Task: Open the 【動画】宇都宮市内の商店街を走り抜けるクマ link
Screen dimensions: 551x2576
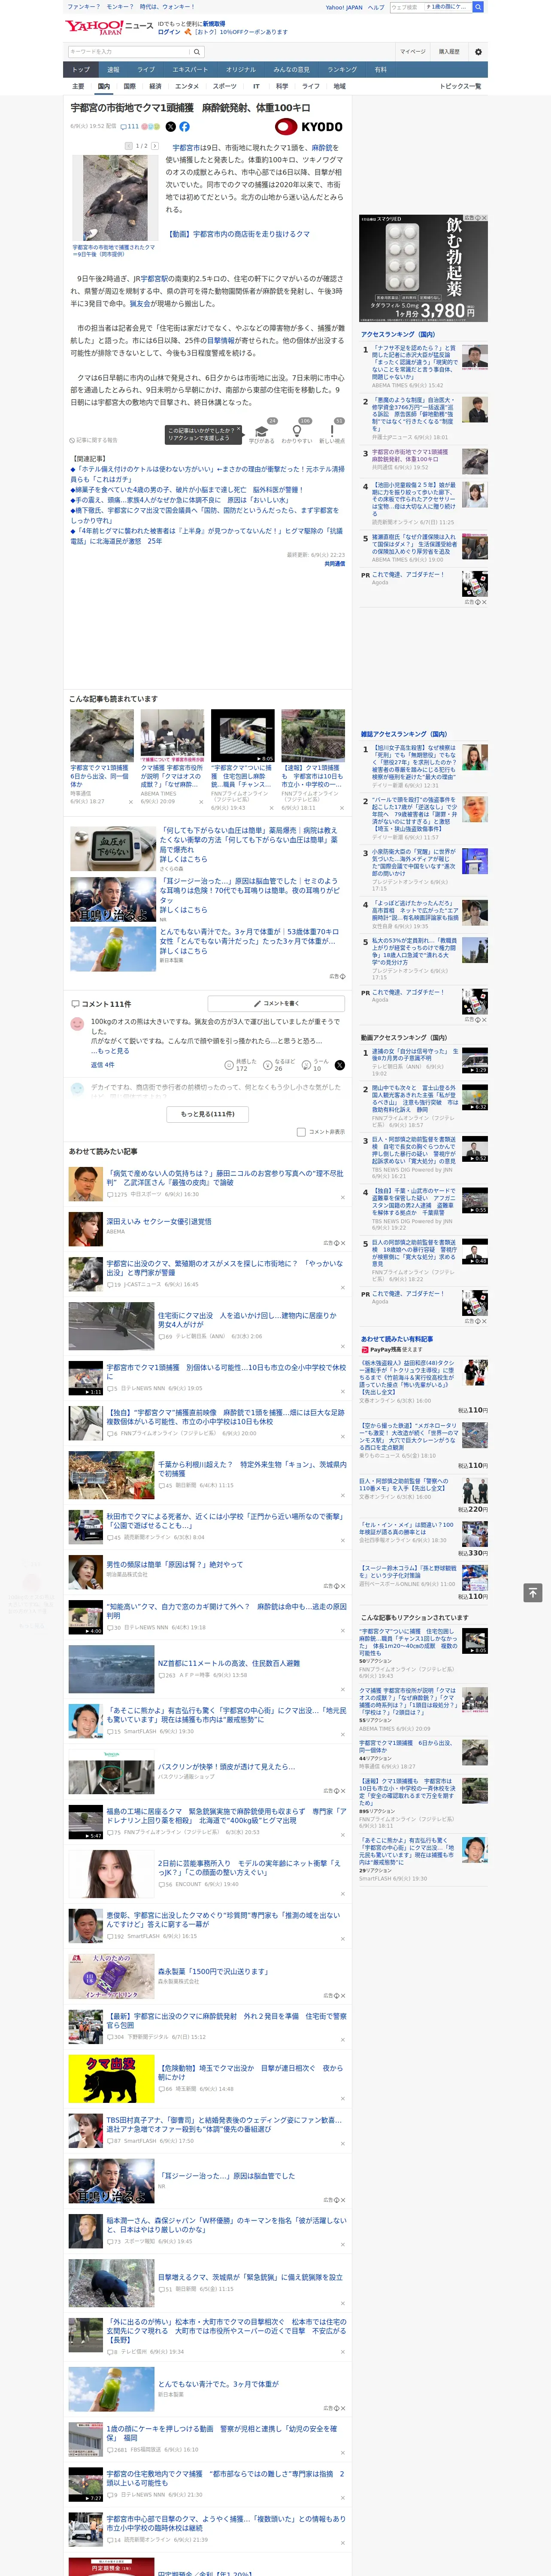Action: (x=238, y=234)
